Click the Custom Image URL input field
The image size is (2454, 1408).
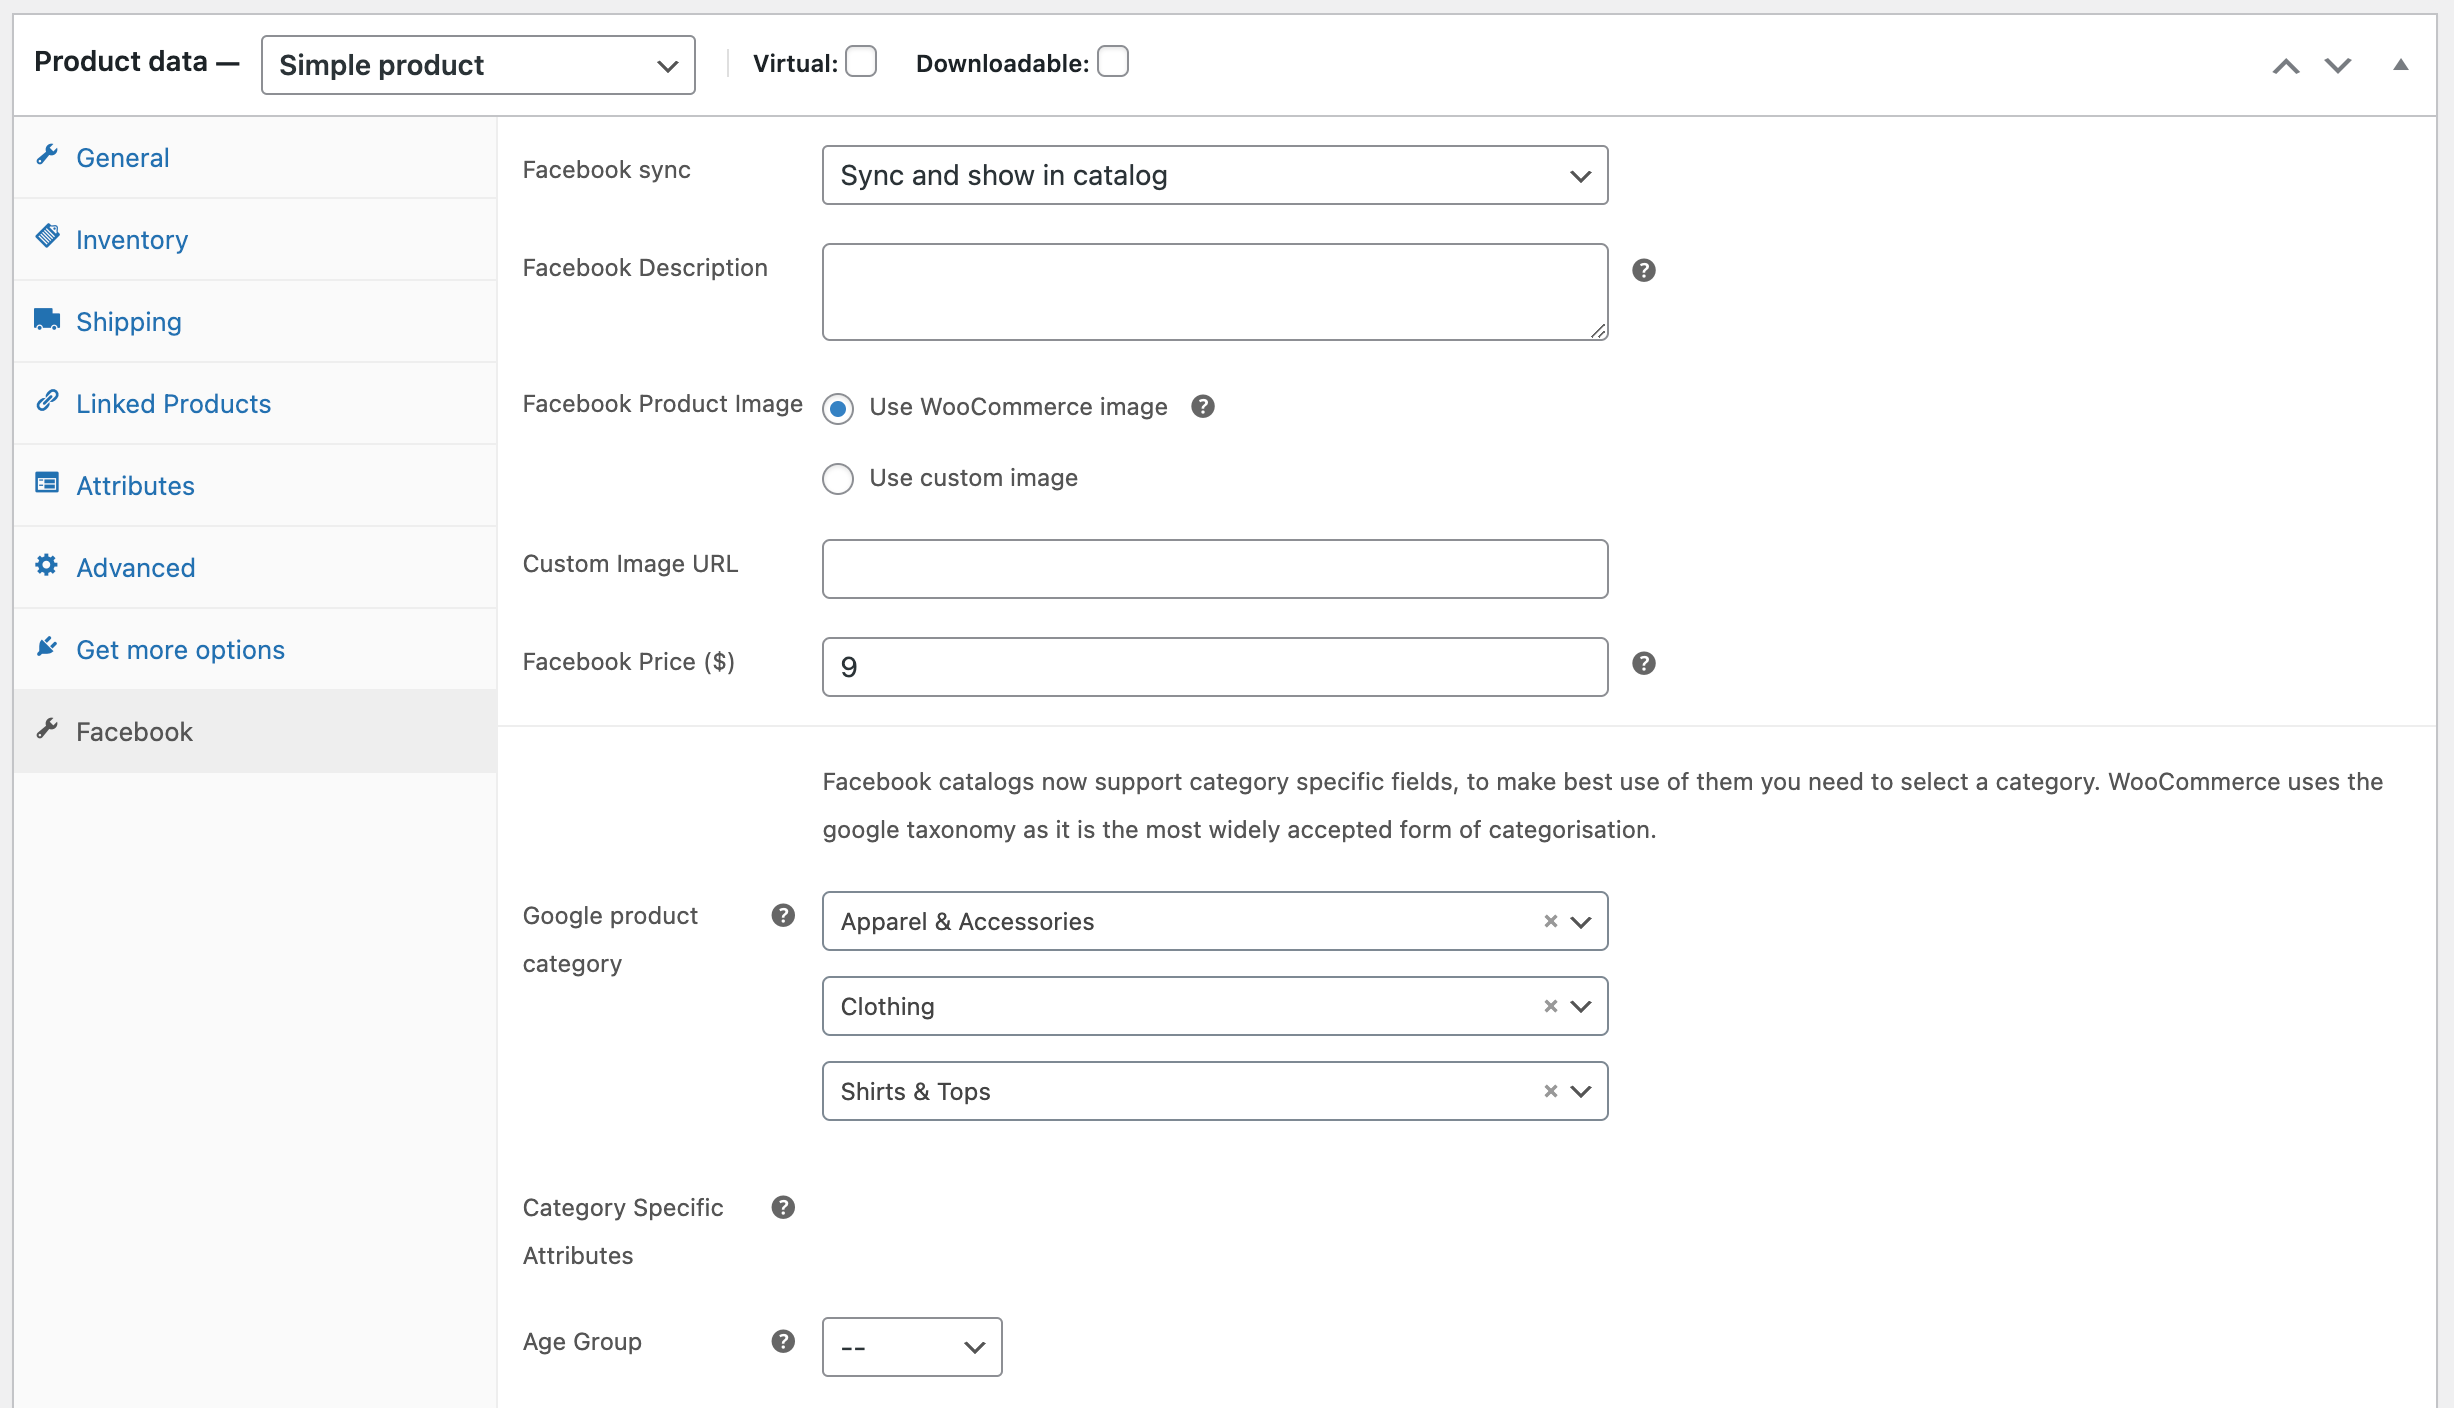click(x=1214, y=568)
